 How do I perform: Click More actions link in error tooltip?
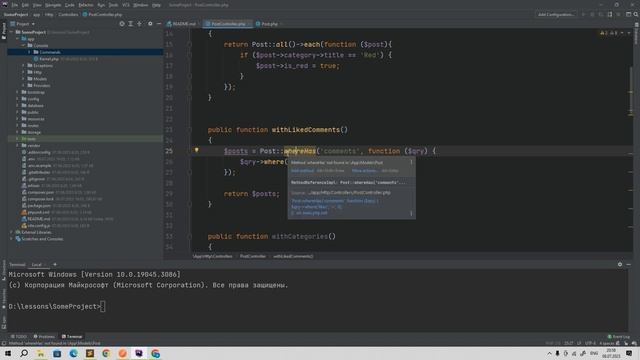click(x=364, y=171)
